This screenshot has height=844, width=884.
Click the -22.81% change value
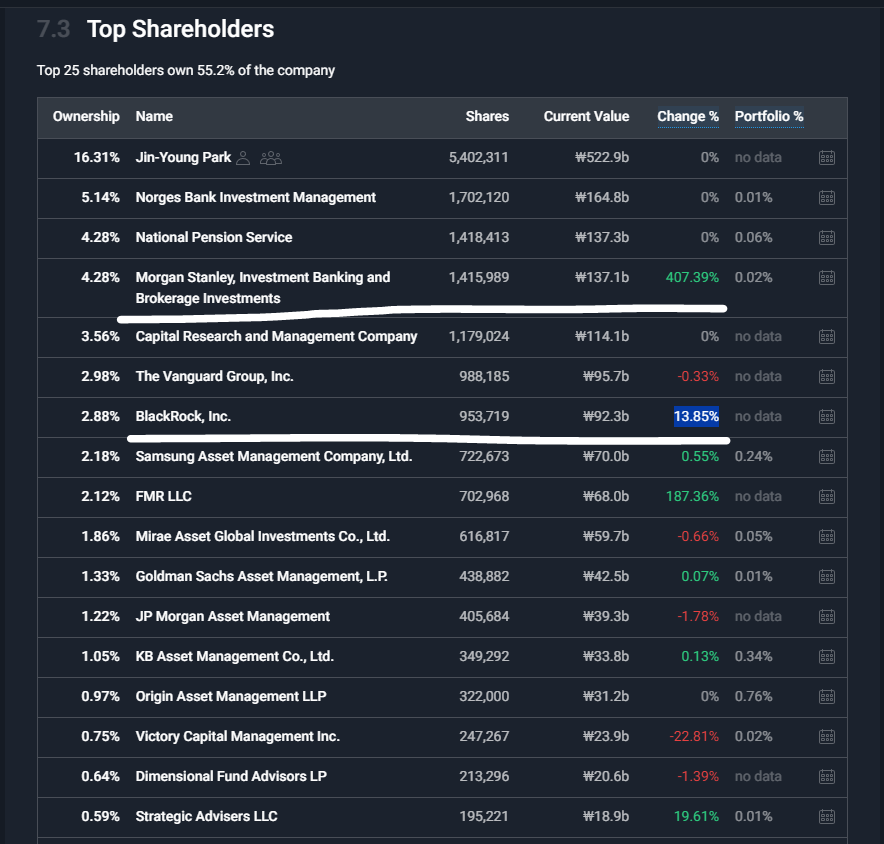(x=694, y=737)
